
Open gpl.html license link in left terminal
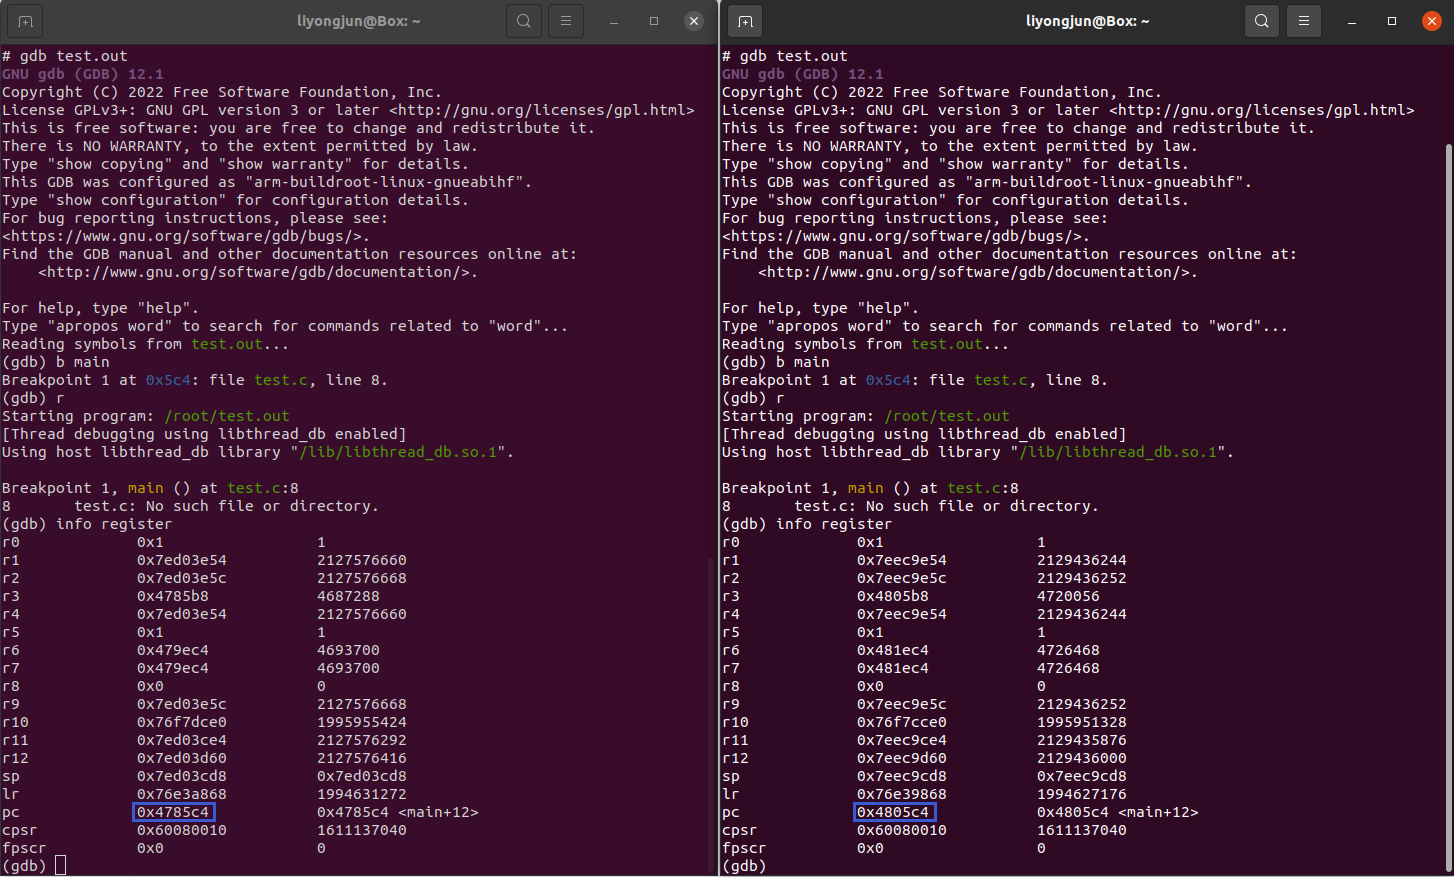pyautogui.click(x=542, y=110)
